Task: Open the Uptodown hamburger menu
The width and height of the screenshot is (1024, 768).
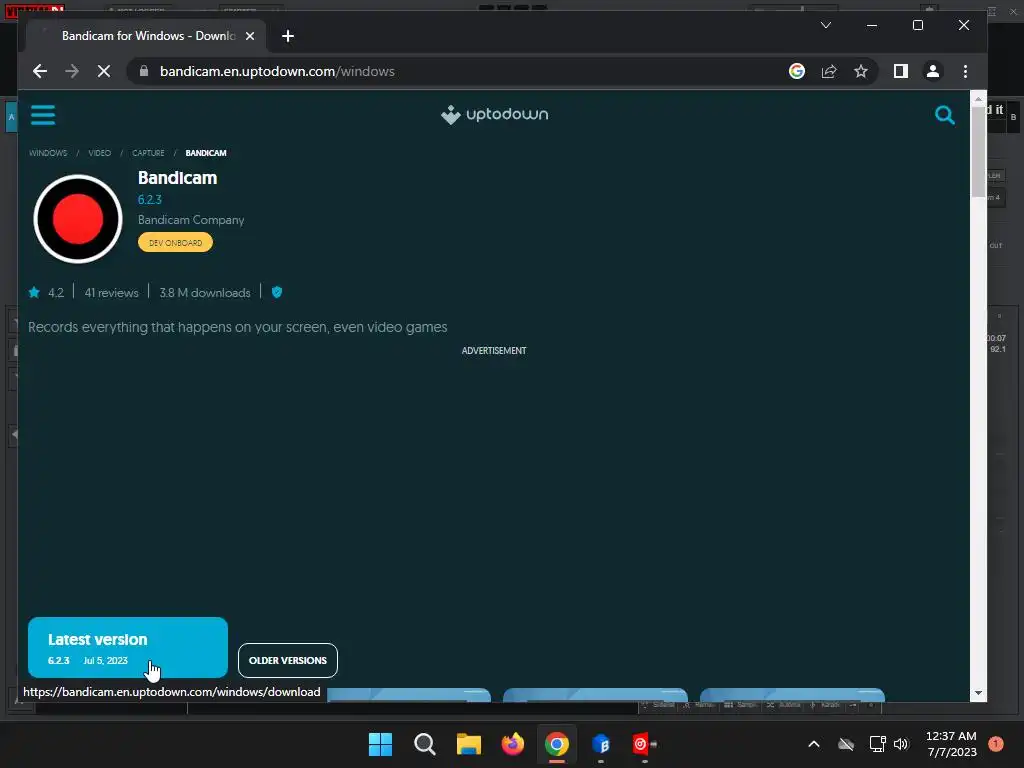Action: click(x=42, y=115)
